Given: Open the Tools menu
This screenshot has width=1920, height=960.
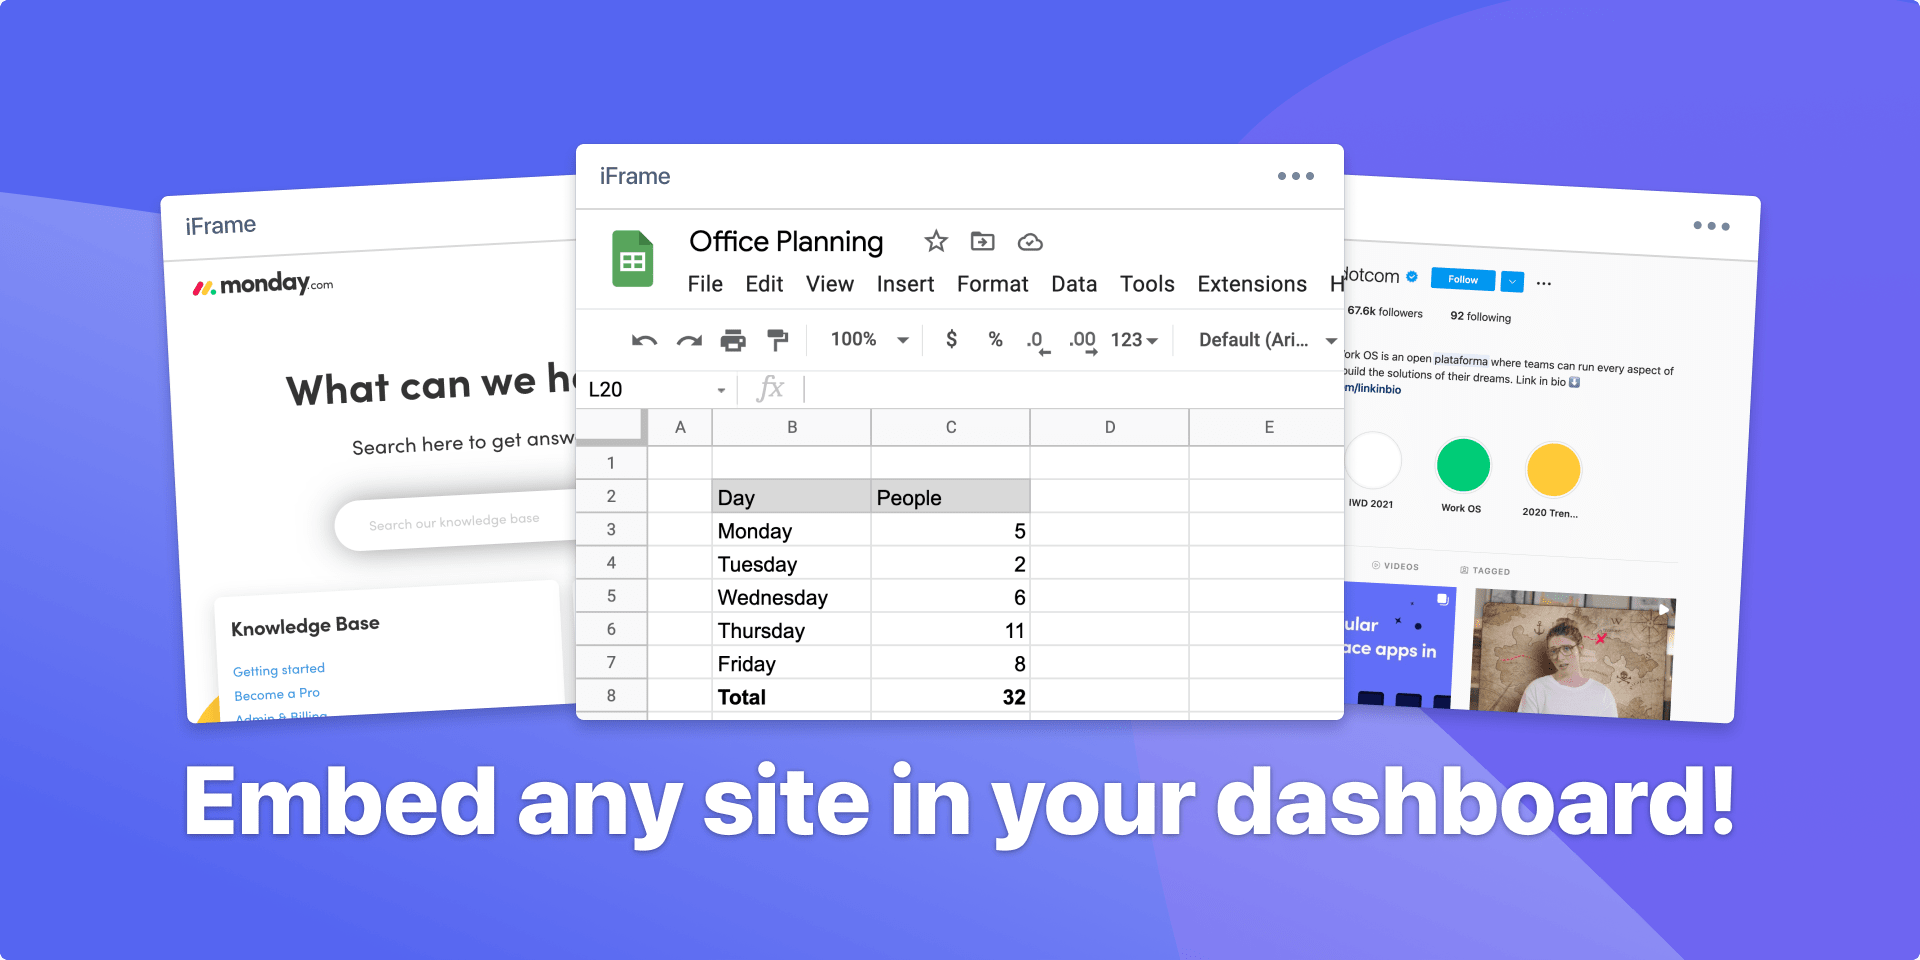Looking at the screenshot, I should point(1147,284).
